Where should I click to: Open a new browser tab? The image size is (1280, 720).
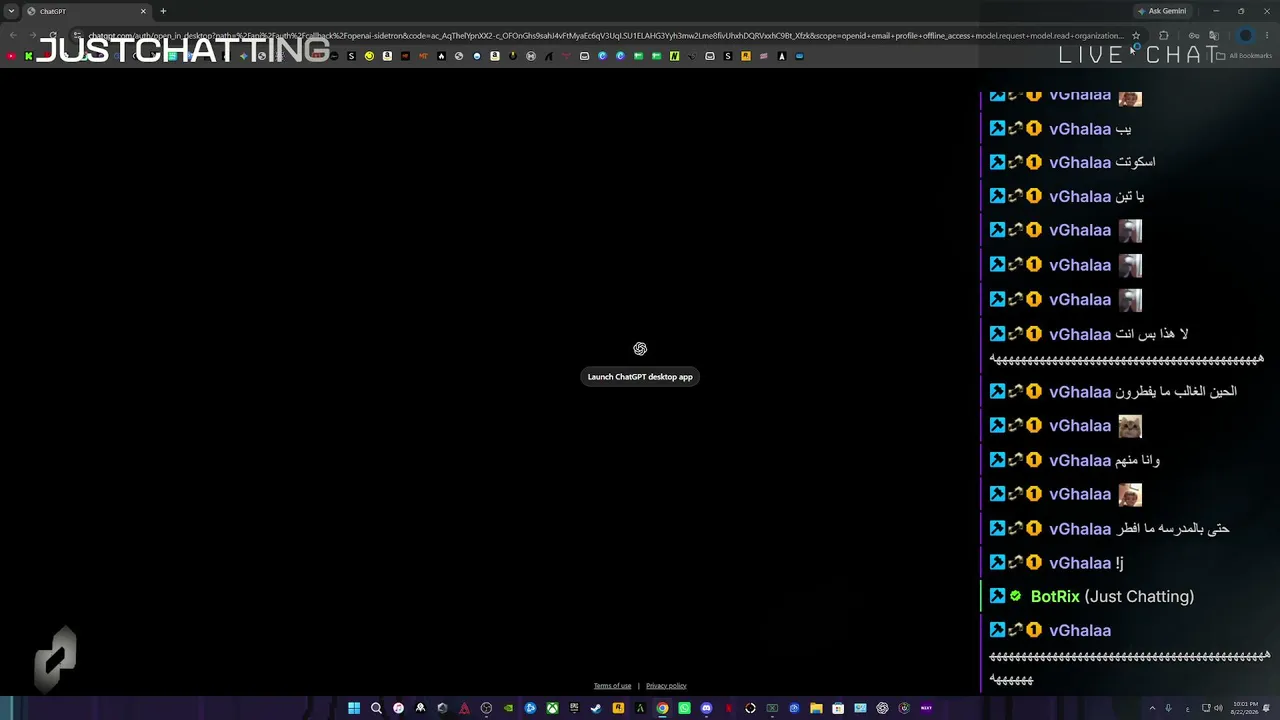163,11
